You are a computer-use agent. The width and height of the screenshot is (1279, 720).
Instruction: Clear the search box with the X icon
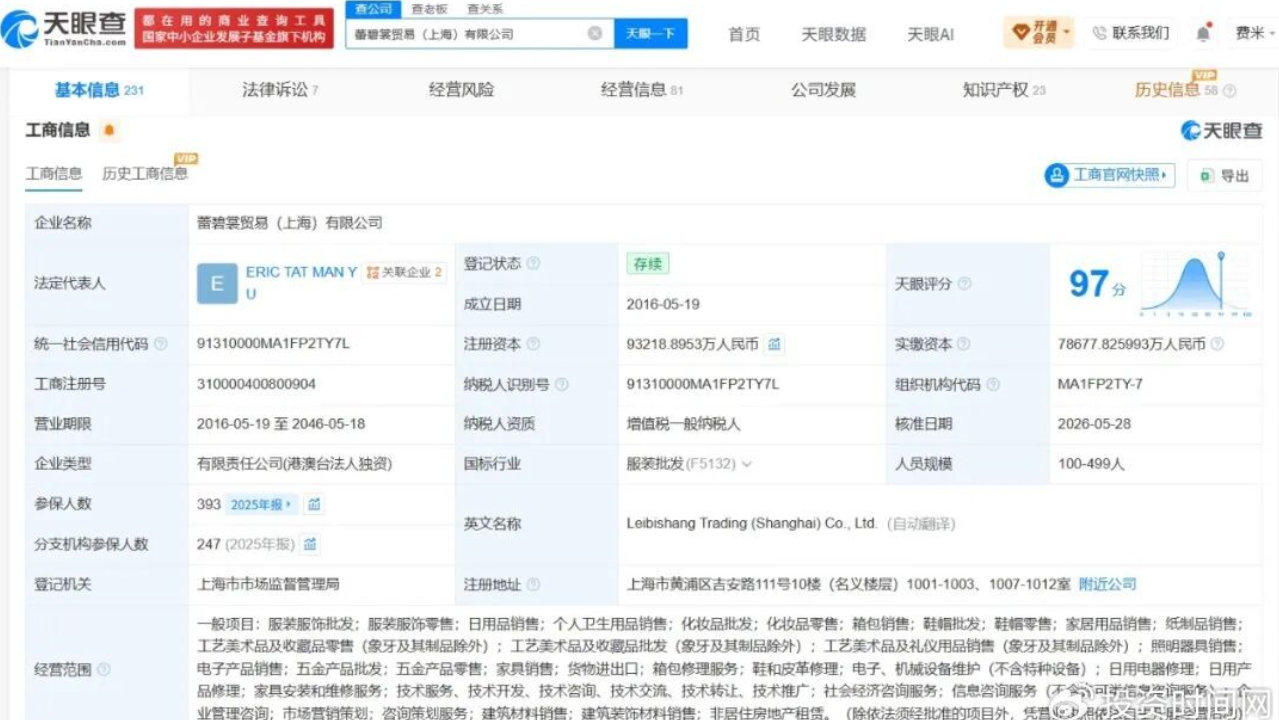coord(594,33)
